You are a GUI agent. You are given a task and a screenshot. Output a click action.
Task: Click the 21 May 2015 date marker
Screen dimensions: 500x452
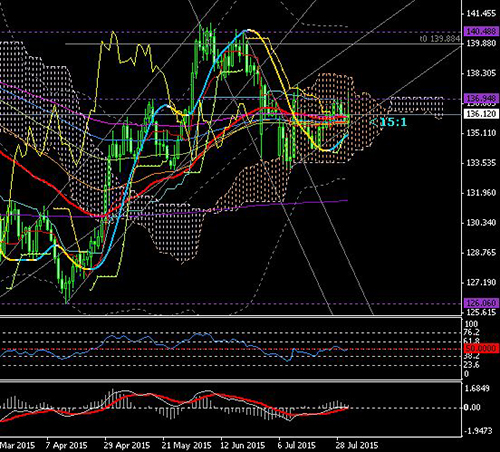187,445
